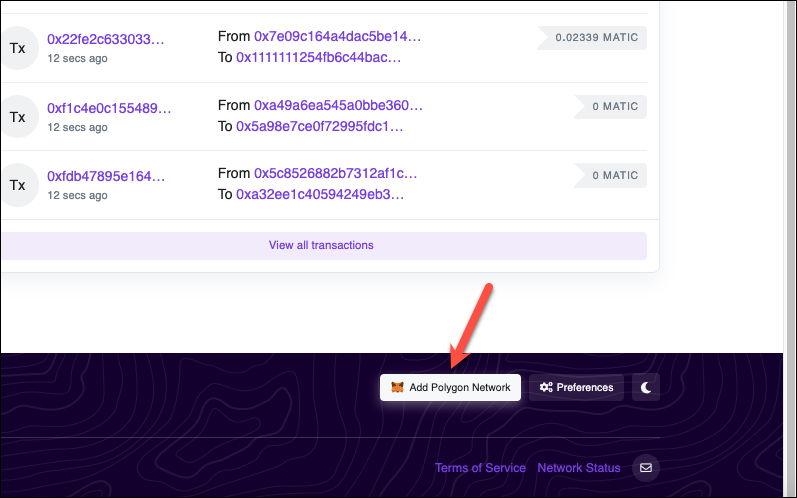Open recipient address 0x1111111254fb6c44bac
The height and width of the screenshot is (498, 797).
[x=319, y=57]
